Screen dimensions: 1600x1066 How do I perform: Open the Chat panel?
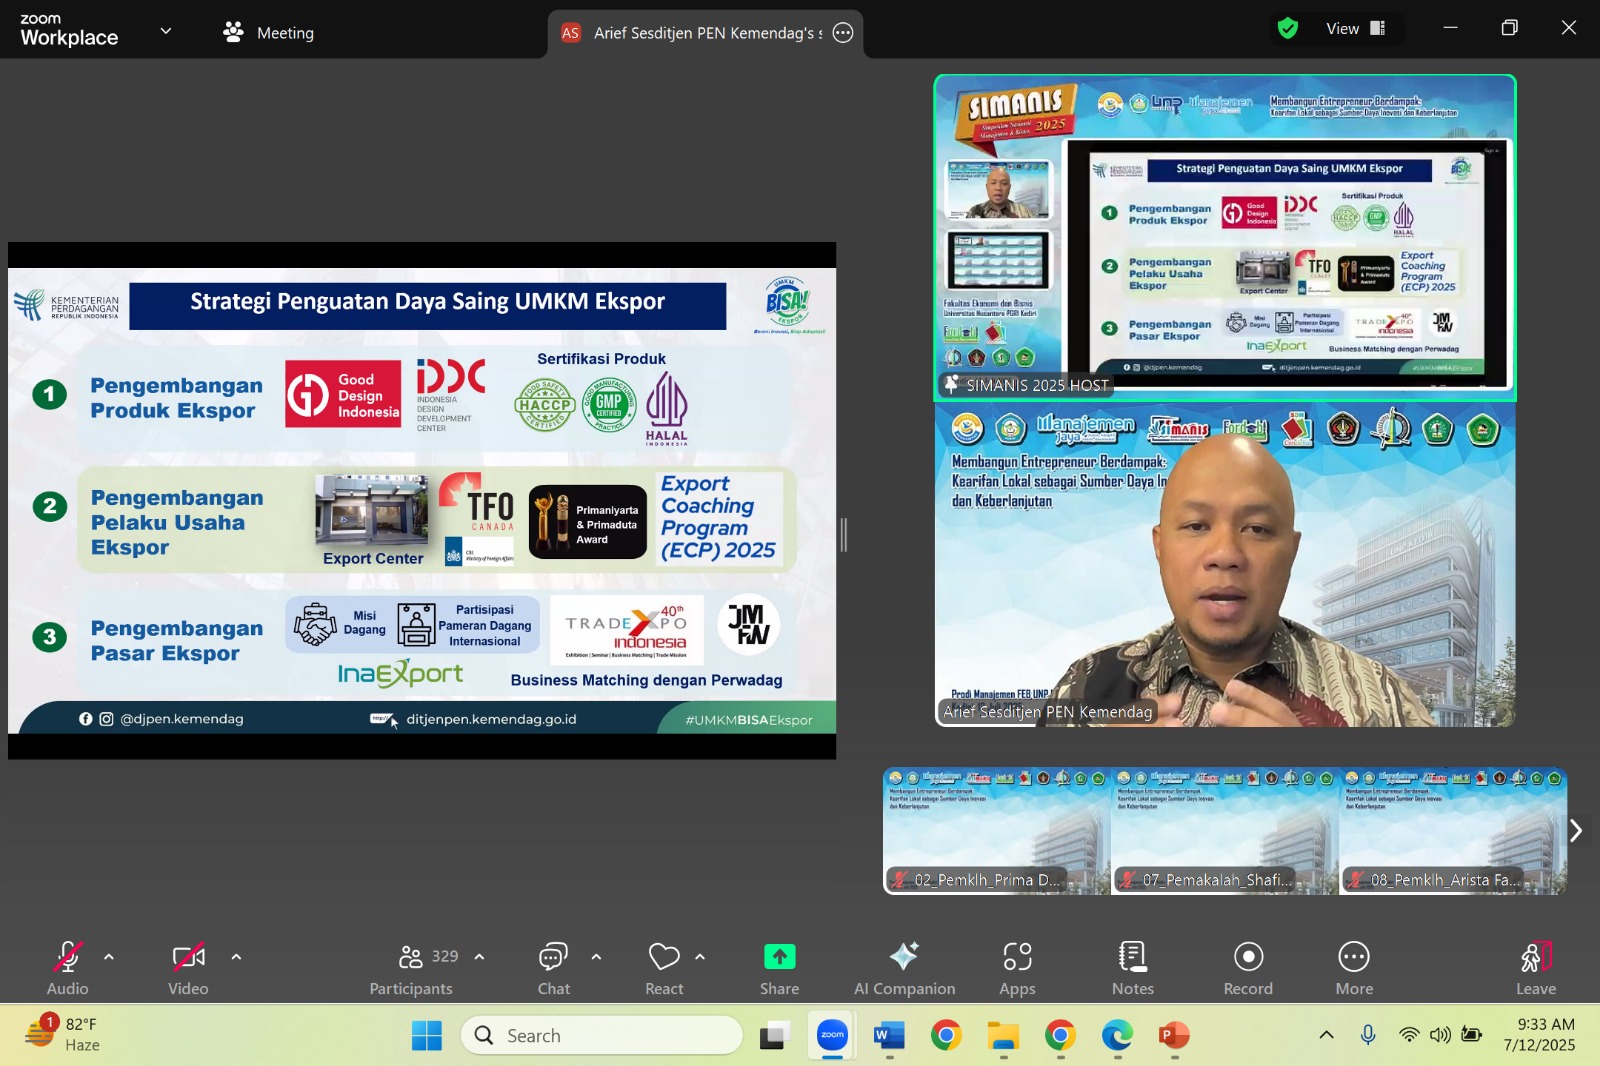coord(553,968)
